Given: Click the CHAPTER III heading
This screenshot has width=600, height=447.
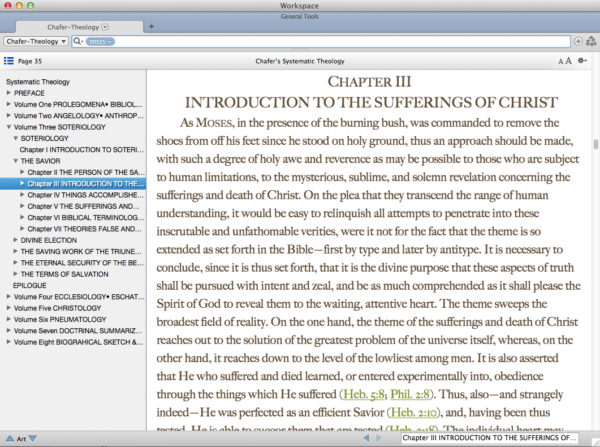Looking at the screenshot, I should pos(369,82).
